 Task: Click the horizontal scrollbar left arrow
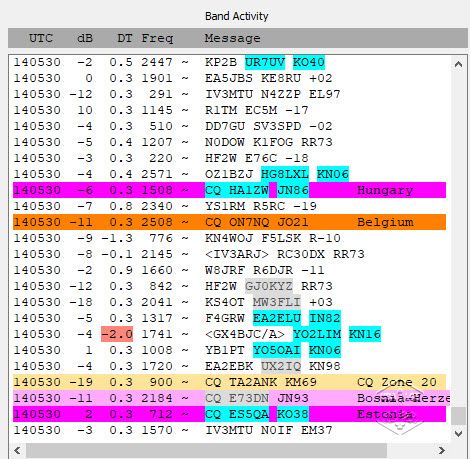pyautogui.click(x=17, y=450)
